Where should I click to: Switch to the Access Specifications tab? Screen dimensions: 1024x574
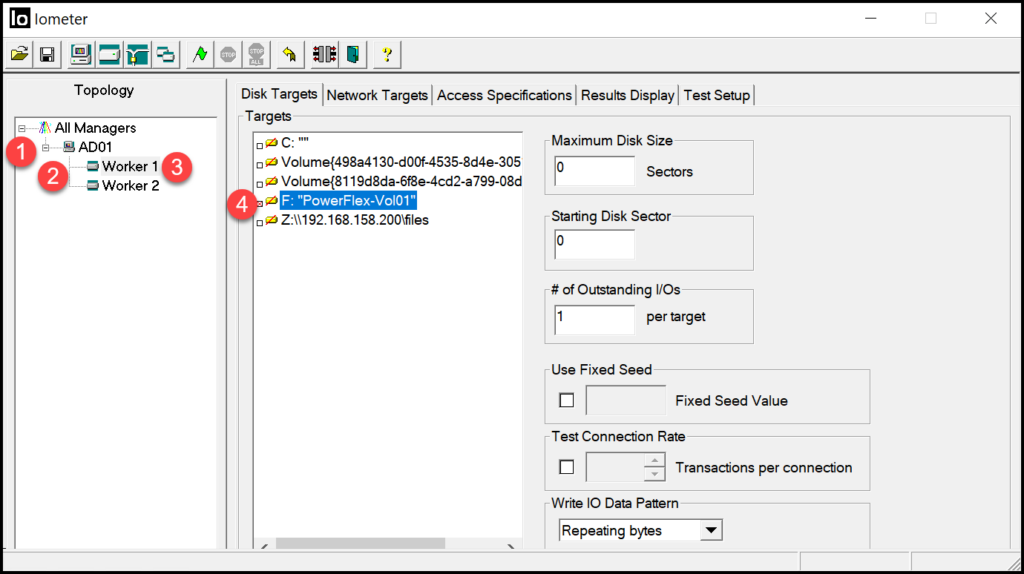504,95
